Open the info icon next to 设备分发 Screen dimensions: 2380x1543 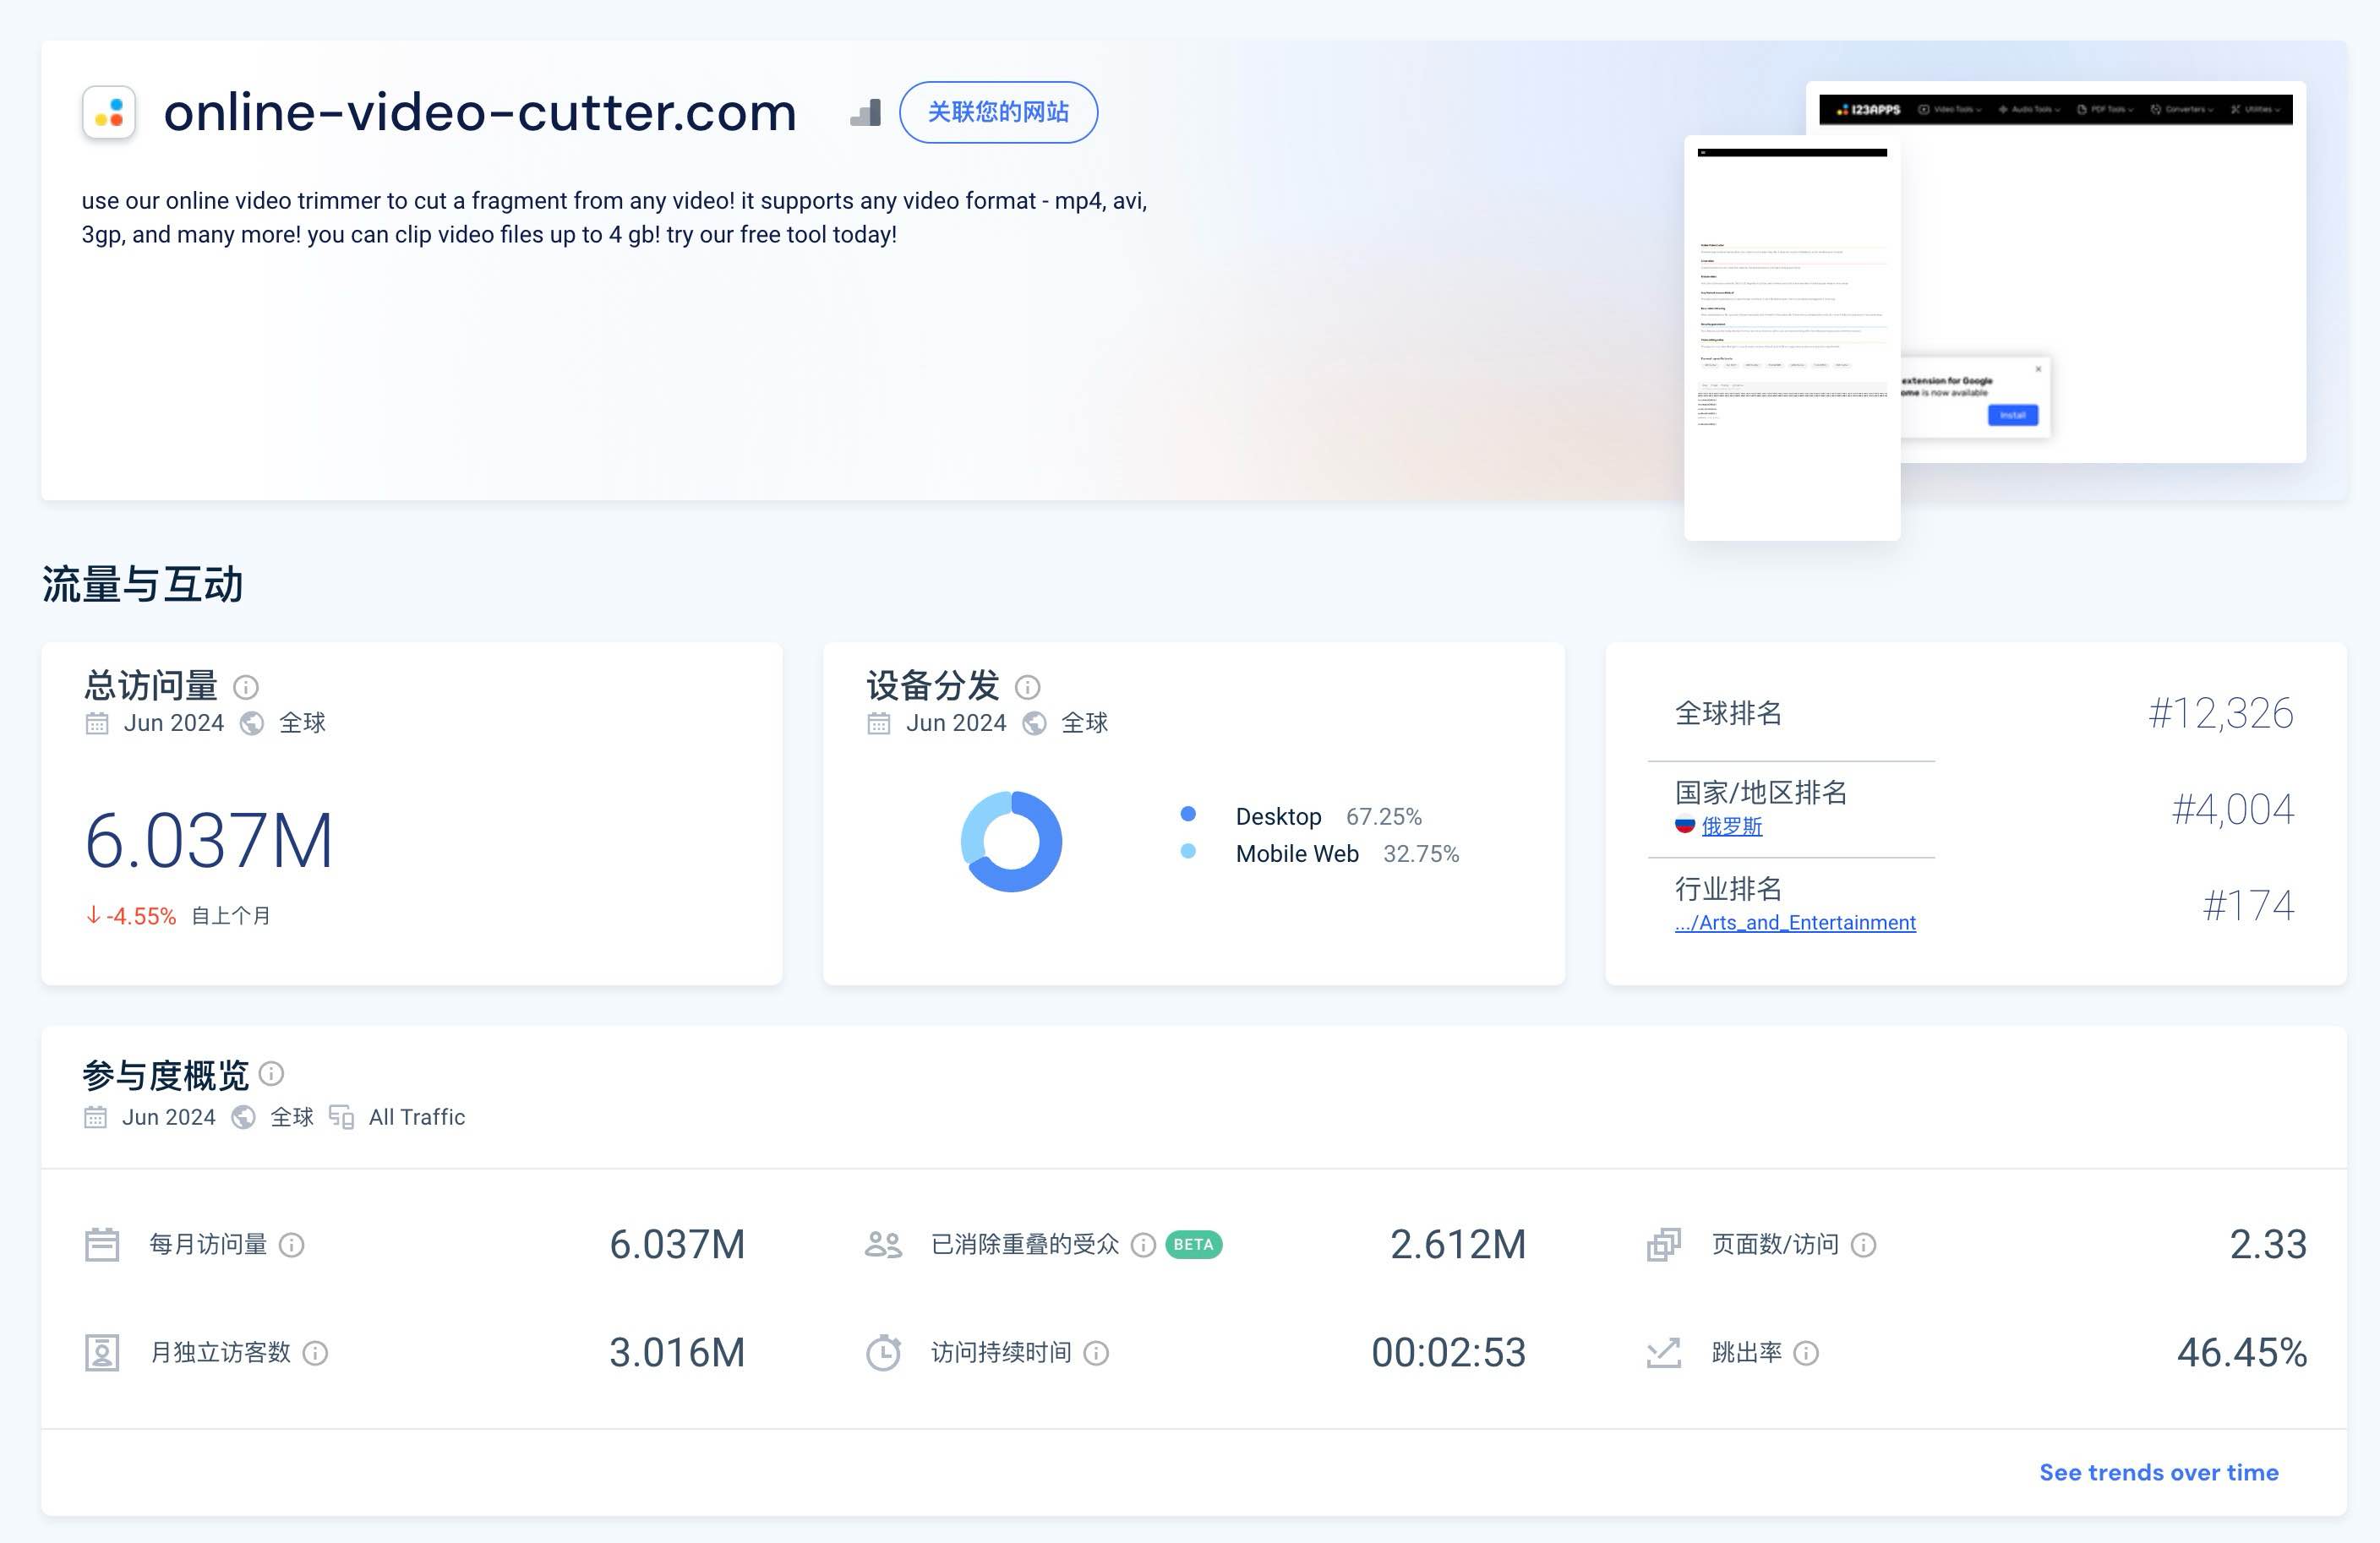pyautogui.click(x=1028, y=687)
